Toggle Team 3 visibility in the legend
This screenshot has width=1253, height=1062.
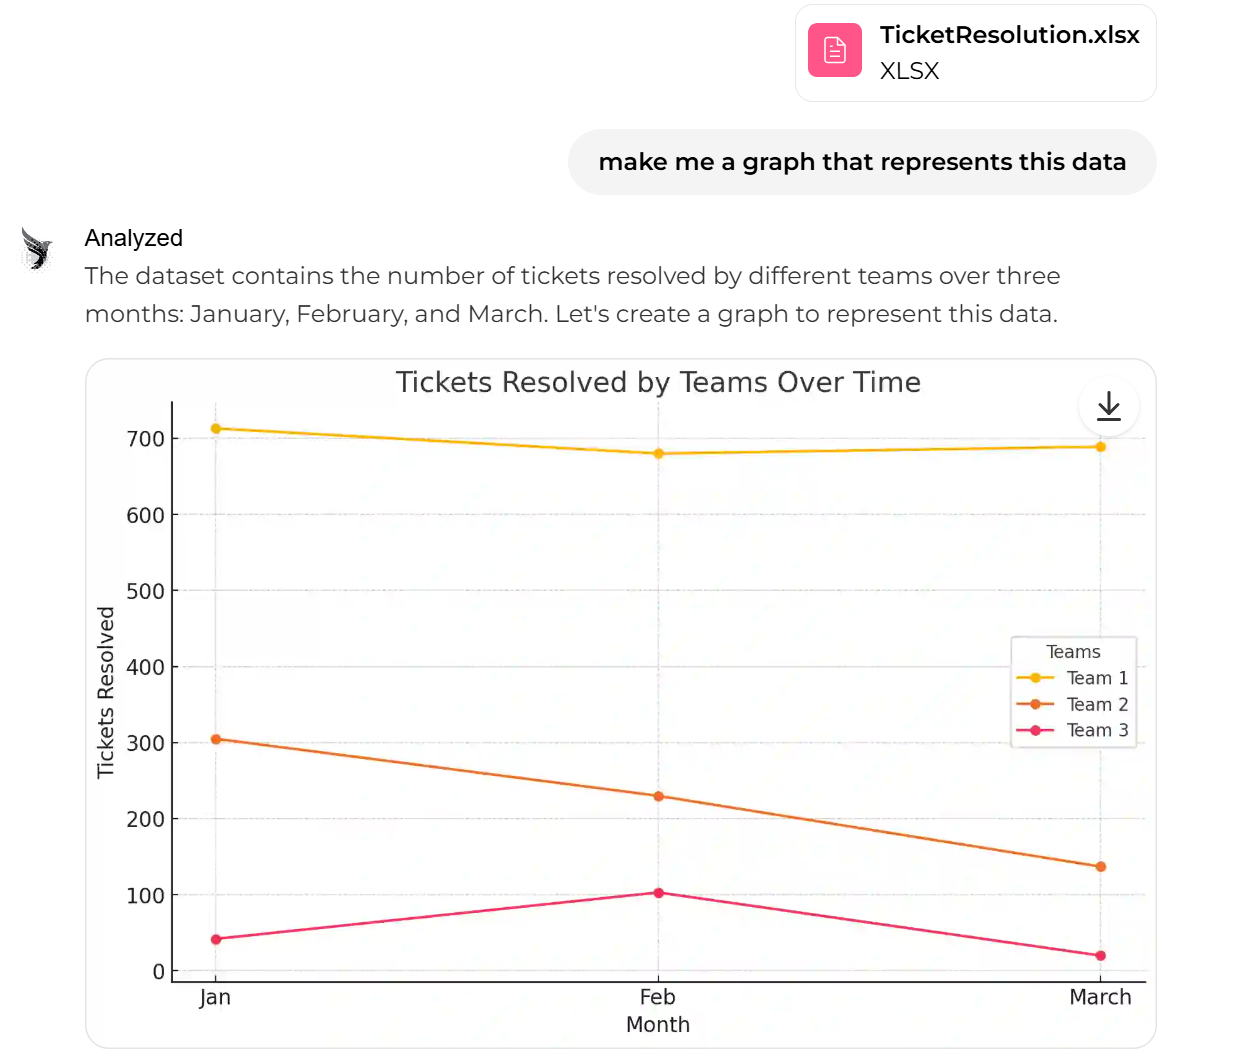coord(1097,730)
